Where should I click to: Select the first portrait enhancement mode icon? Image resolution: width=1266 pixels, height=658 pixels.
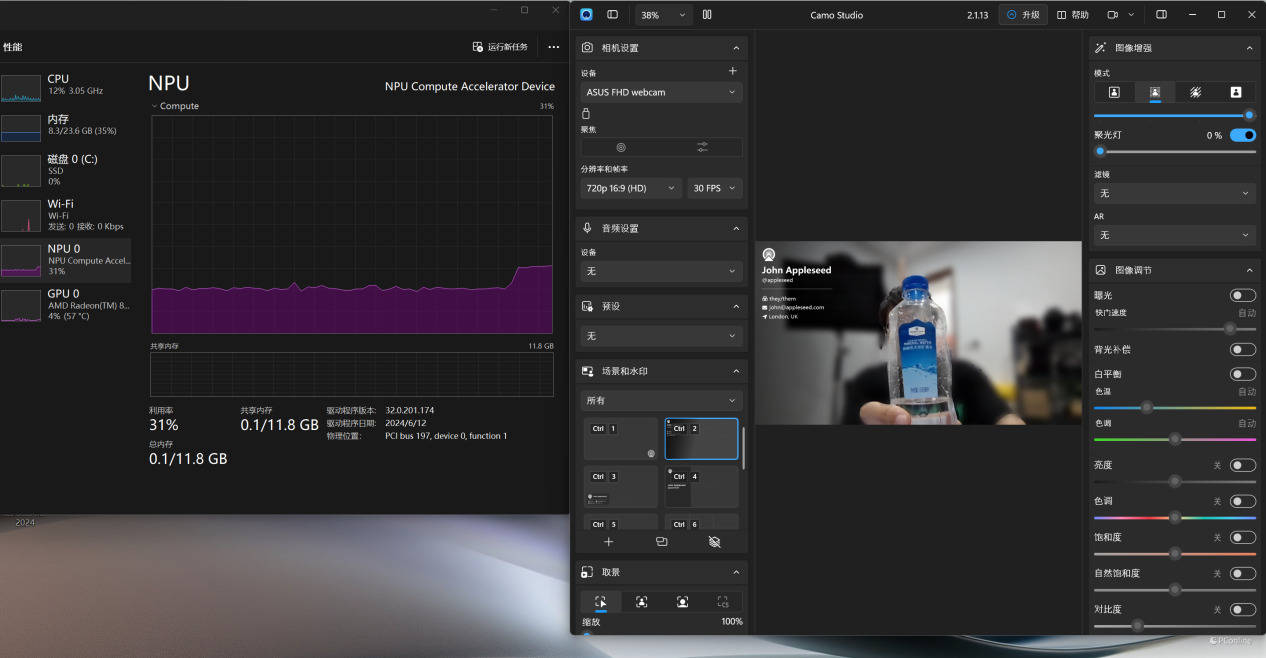tap(1114, 92)
